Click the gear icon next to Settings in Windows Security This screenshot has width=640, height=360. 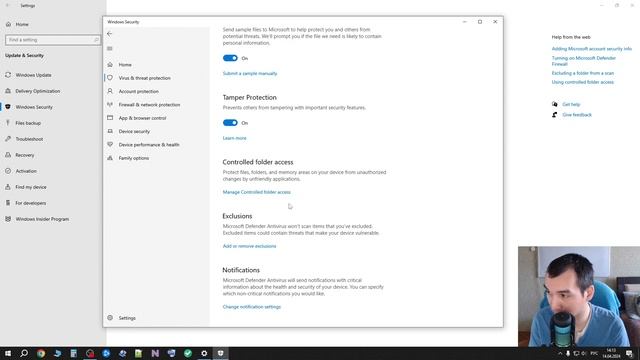[x=110, y=318]
